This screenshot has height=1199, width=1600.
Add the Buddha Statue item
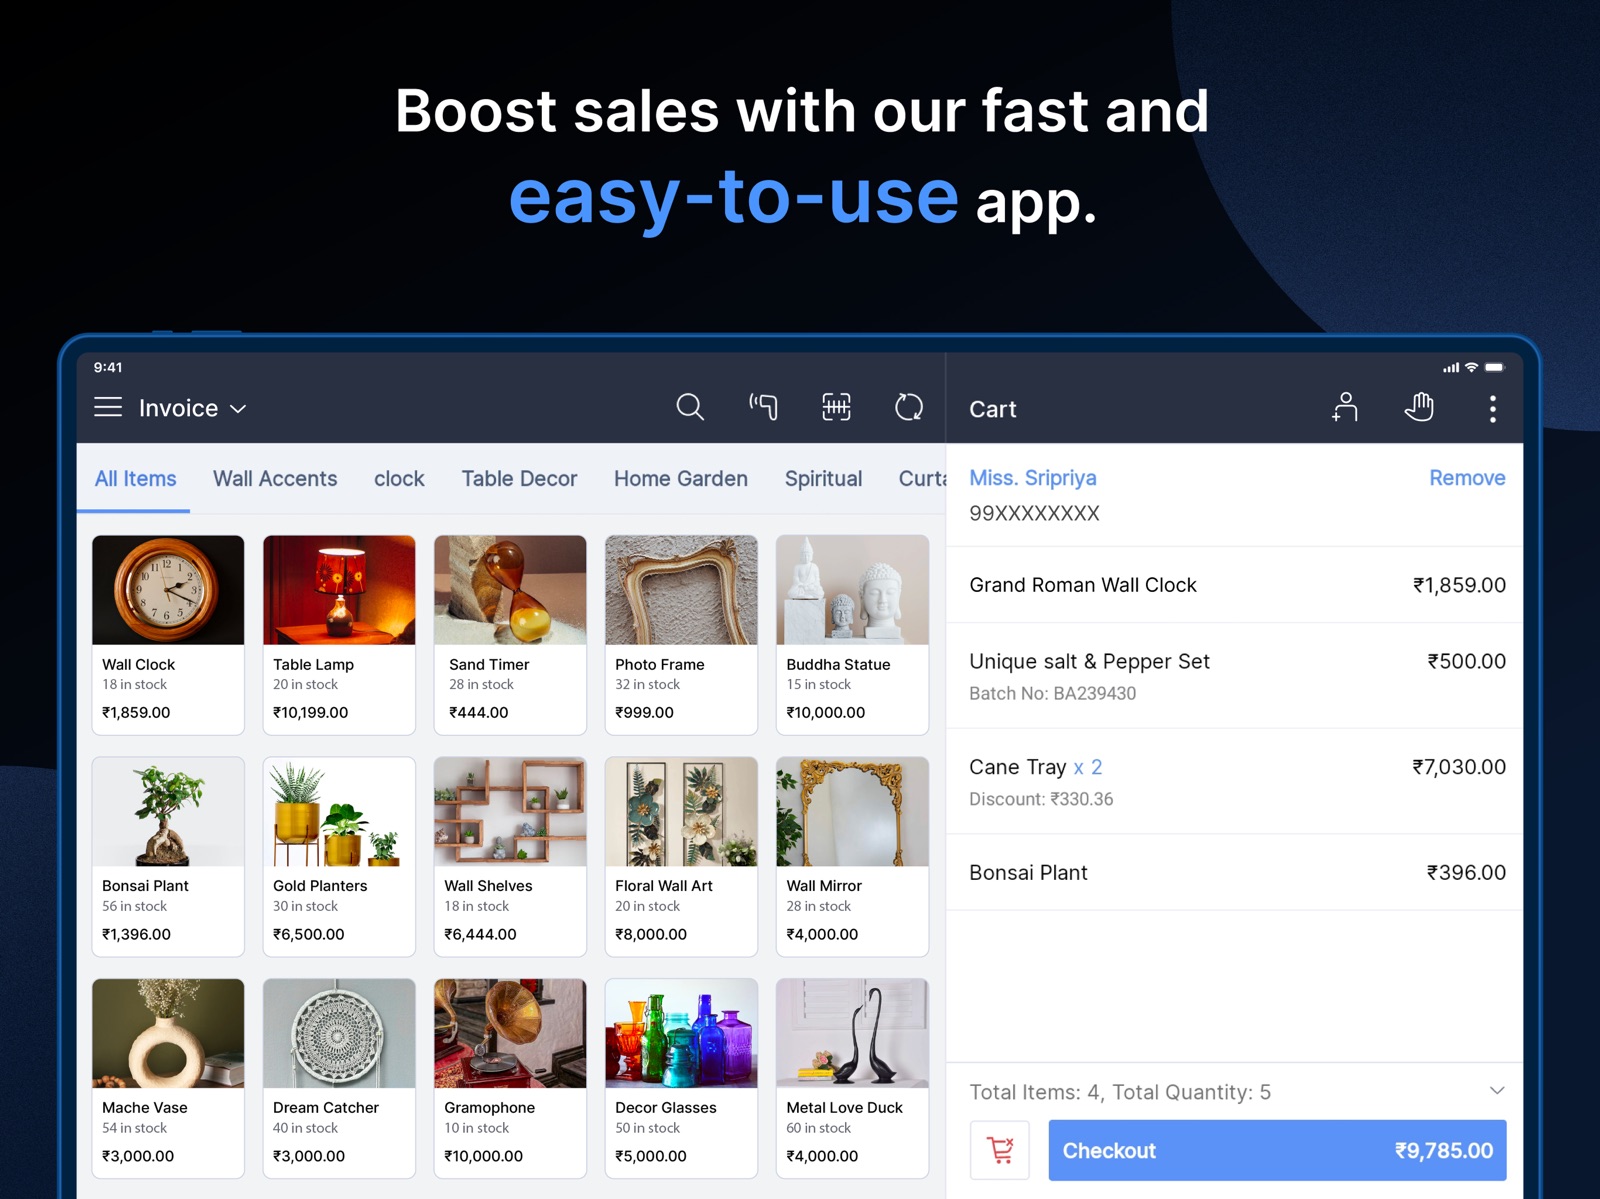[x=852, y=635]
